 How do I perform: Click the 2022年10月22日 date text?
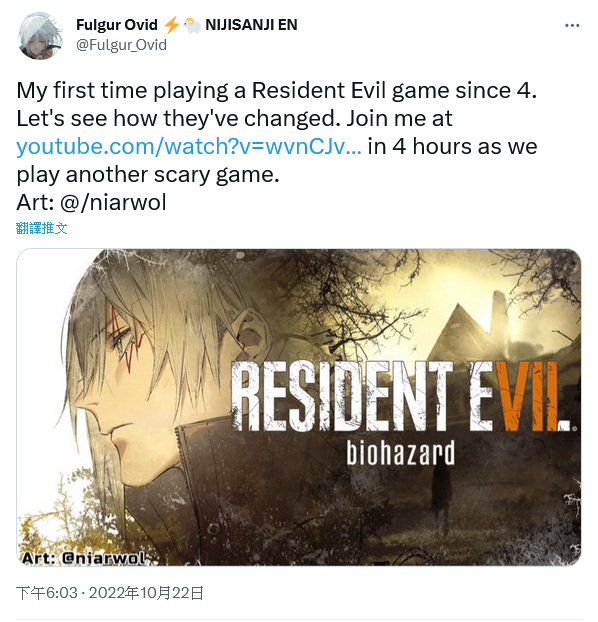146,593
